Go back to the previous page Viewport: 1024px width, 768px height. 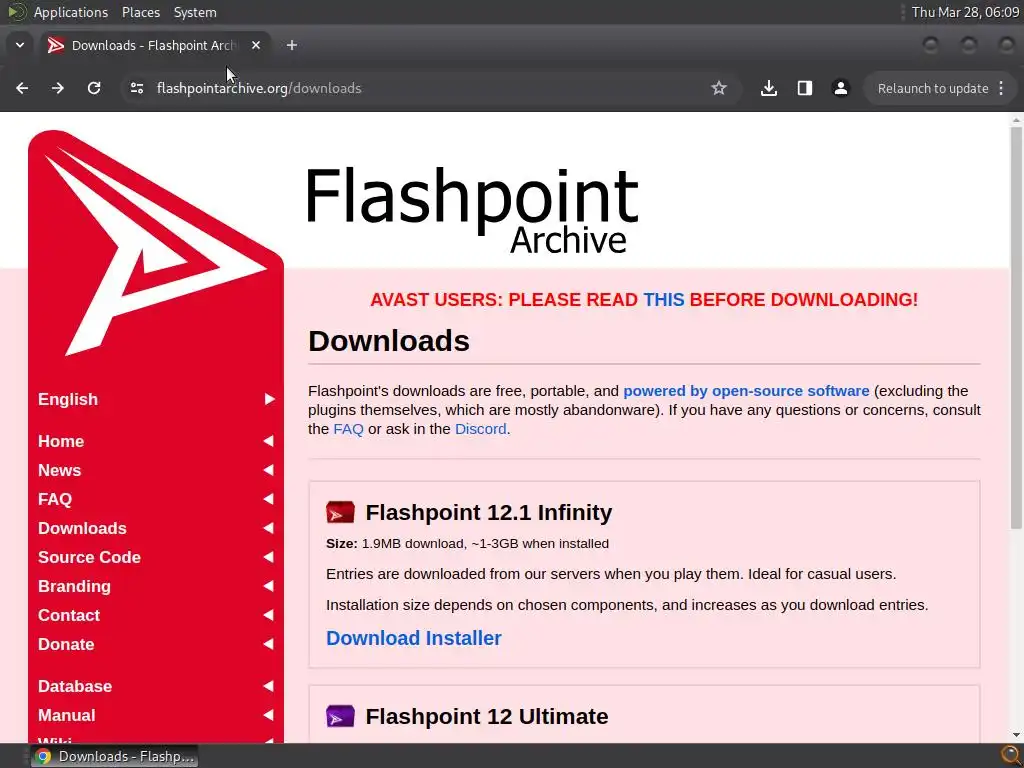(22, 88)
